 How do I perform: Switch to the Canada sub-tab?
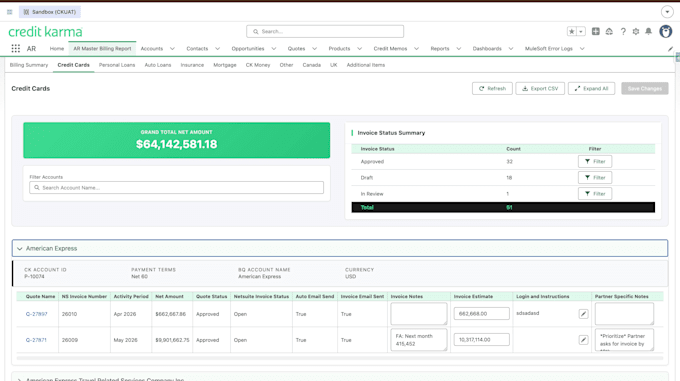click(311, 65)
